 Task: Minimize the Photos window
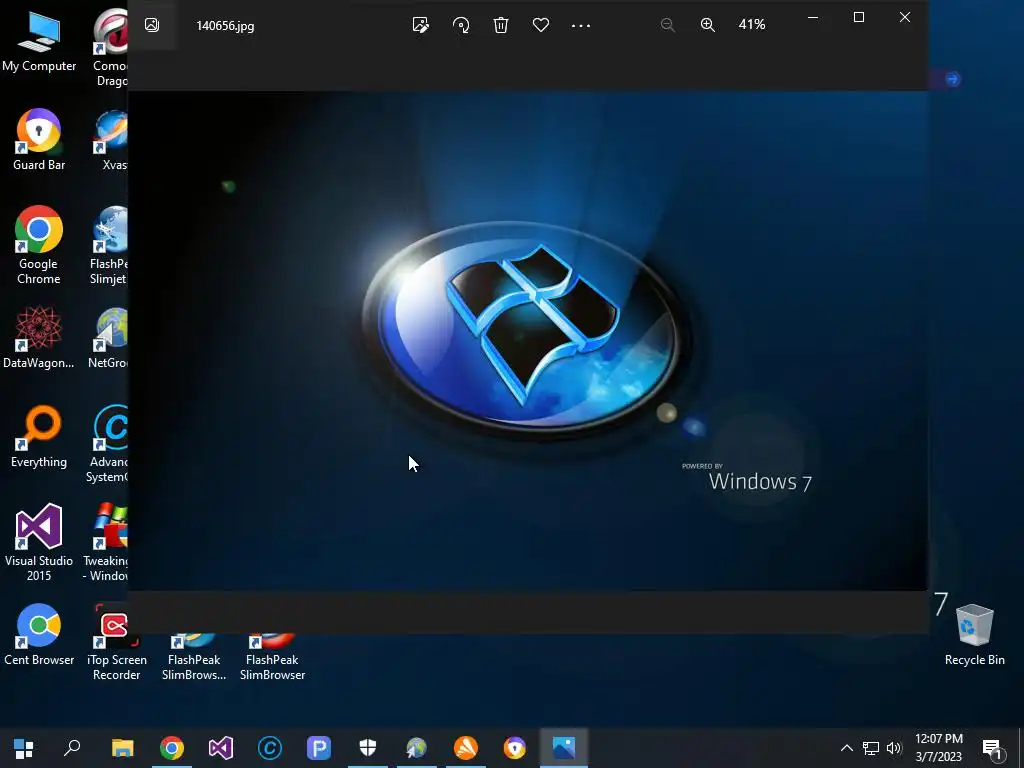[x=813, y=18]
